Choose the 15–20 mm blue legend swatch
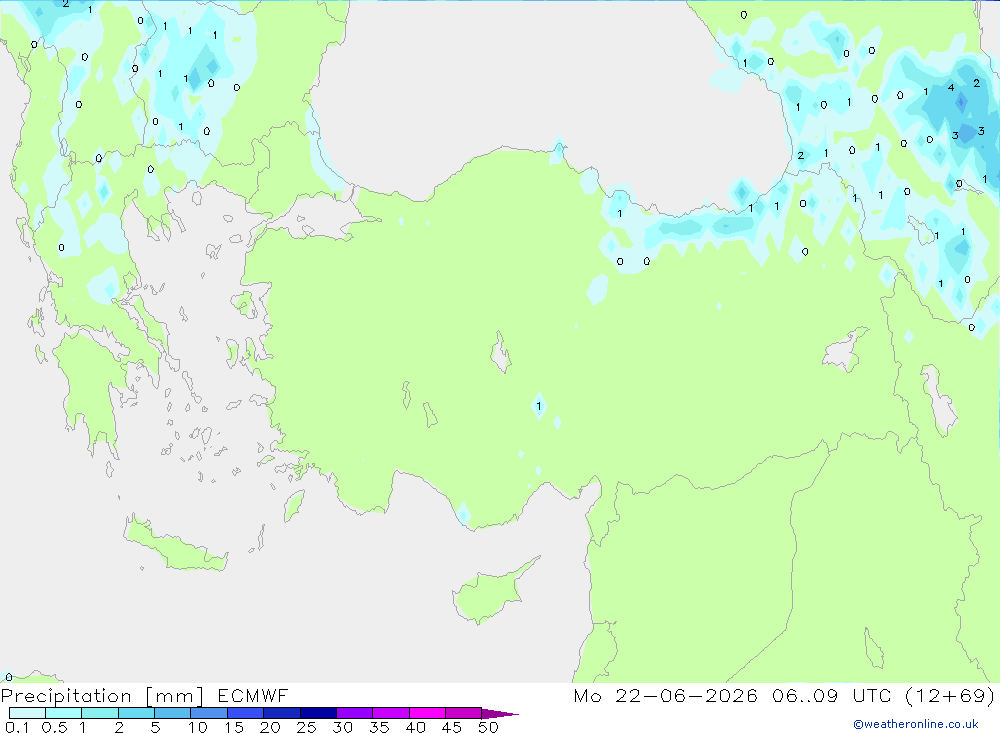 pos(245,713)
